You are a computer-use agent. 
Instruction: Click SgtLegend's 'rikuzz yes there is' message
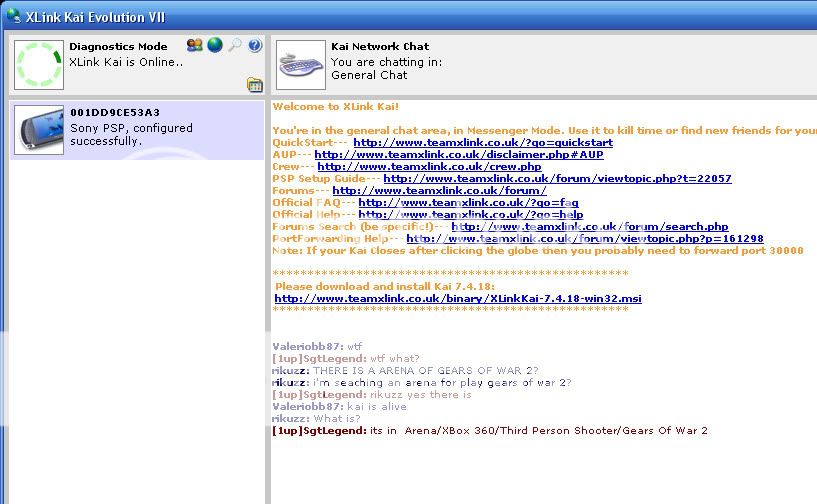[x=372, y=395]
